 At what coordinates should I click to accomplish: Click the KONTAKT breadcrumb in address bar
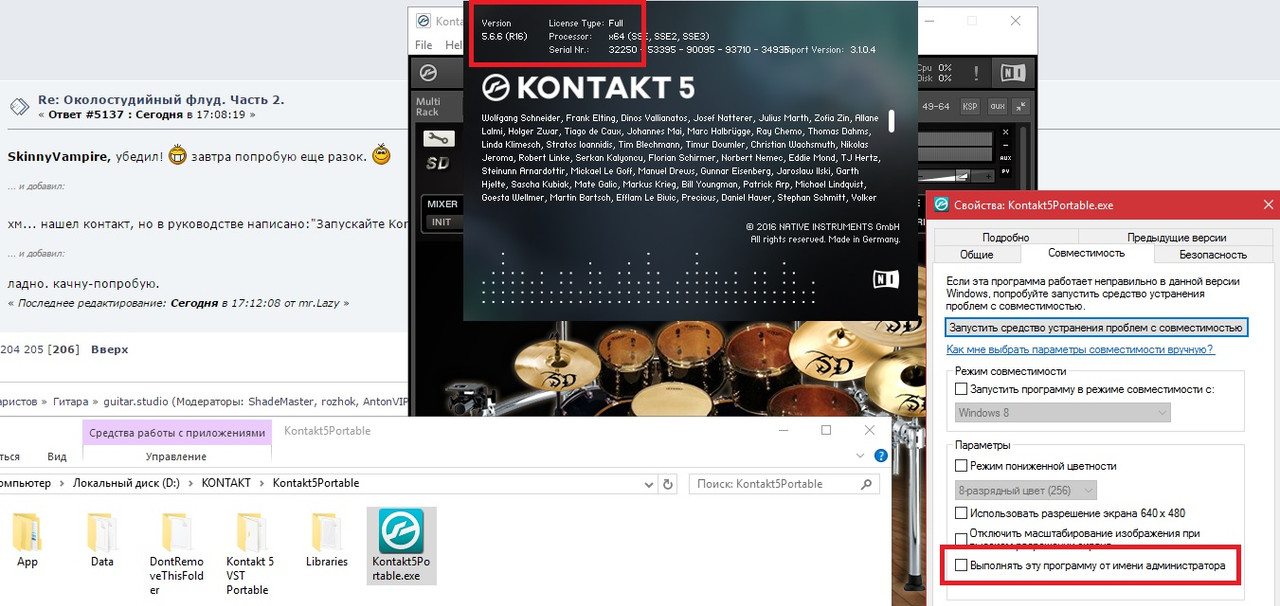(226, 483)
